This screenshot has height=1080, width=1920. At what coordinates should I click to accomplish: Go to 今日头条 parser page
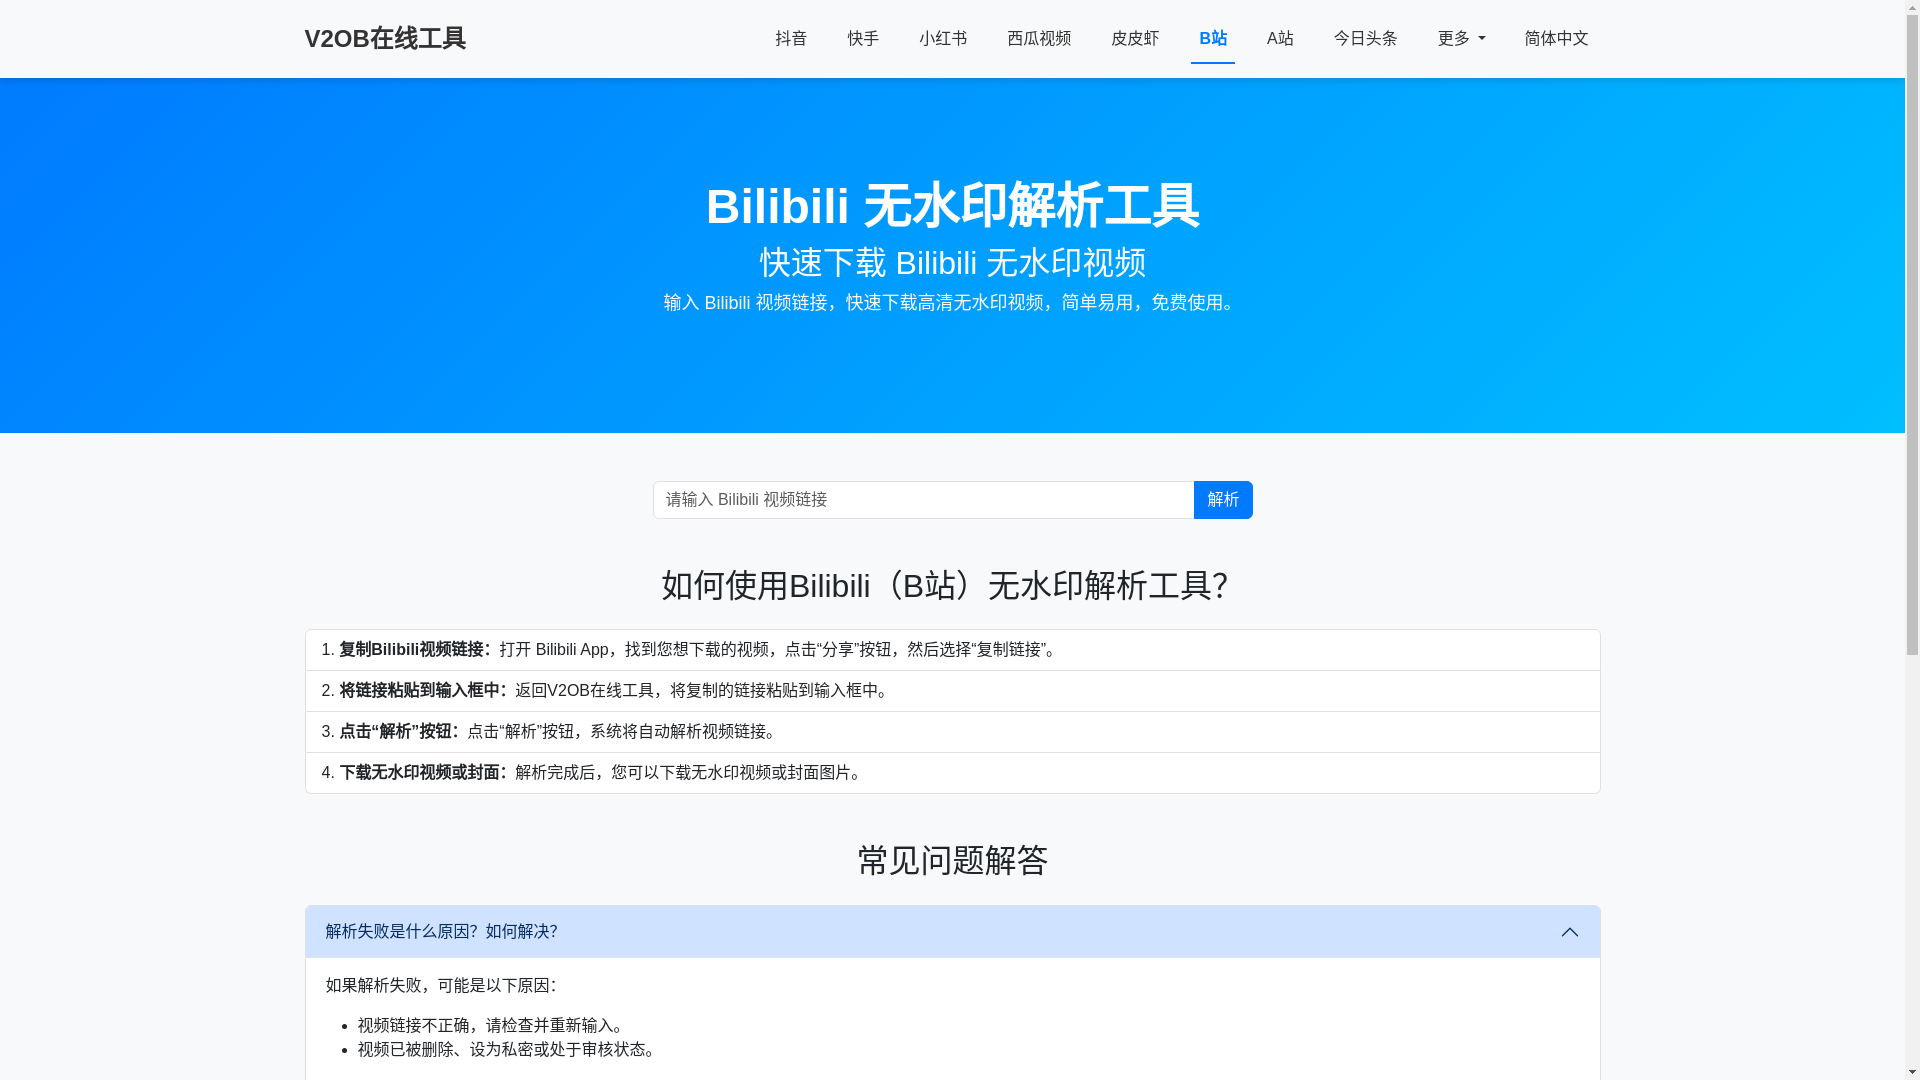tap(1365, 38)
